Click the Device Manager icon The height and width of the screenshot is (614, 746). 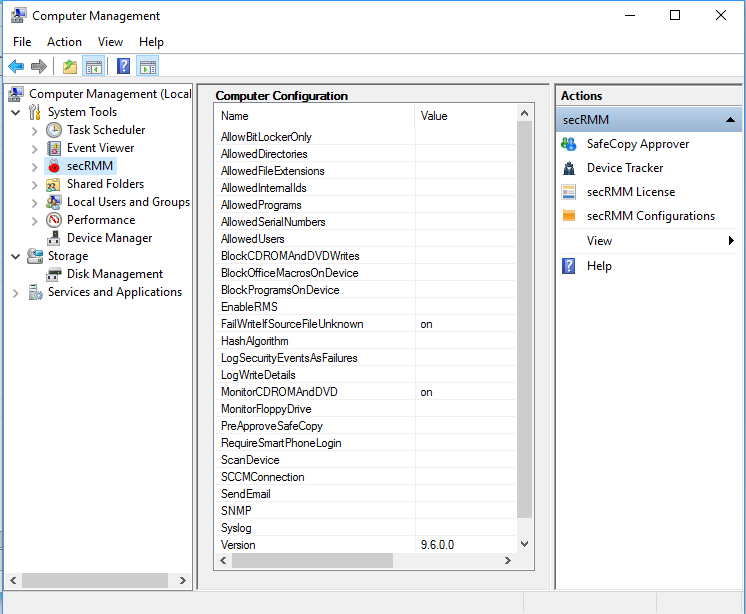click(x=54, y=238)
